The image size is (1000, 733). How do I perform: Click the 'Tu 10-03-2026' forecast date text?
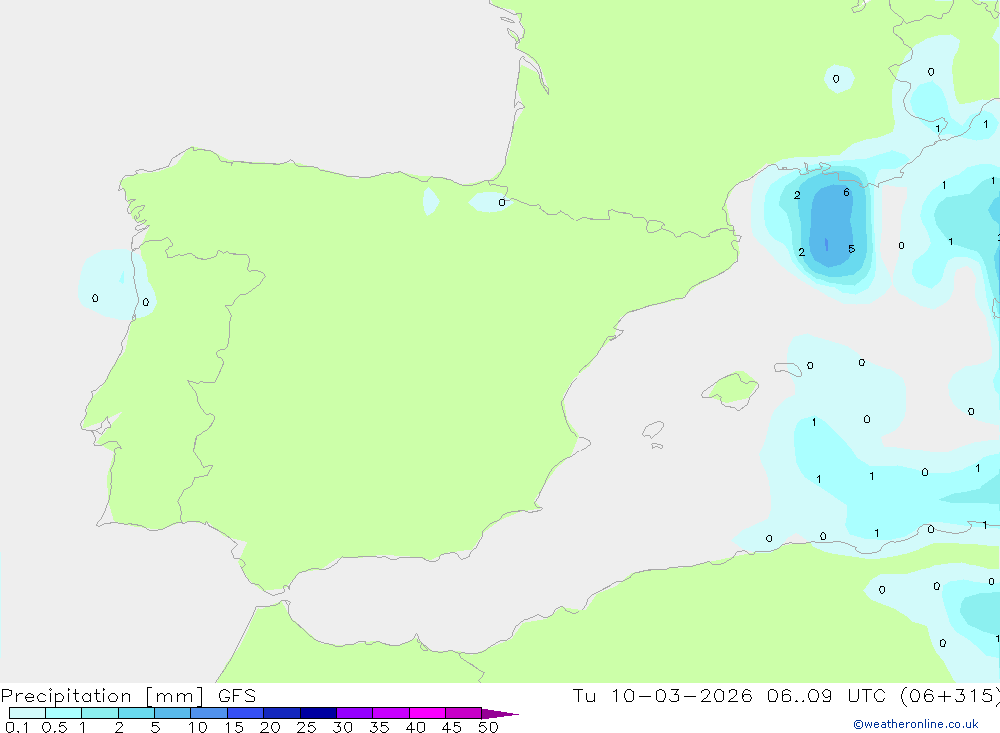click(x=662, y=695)
